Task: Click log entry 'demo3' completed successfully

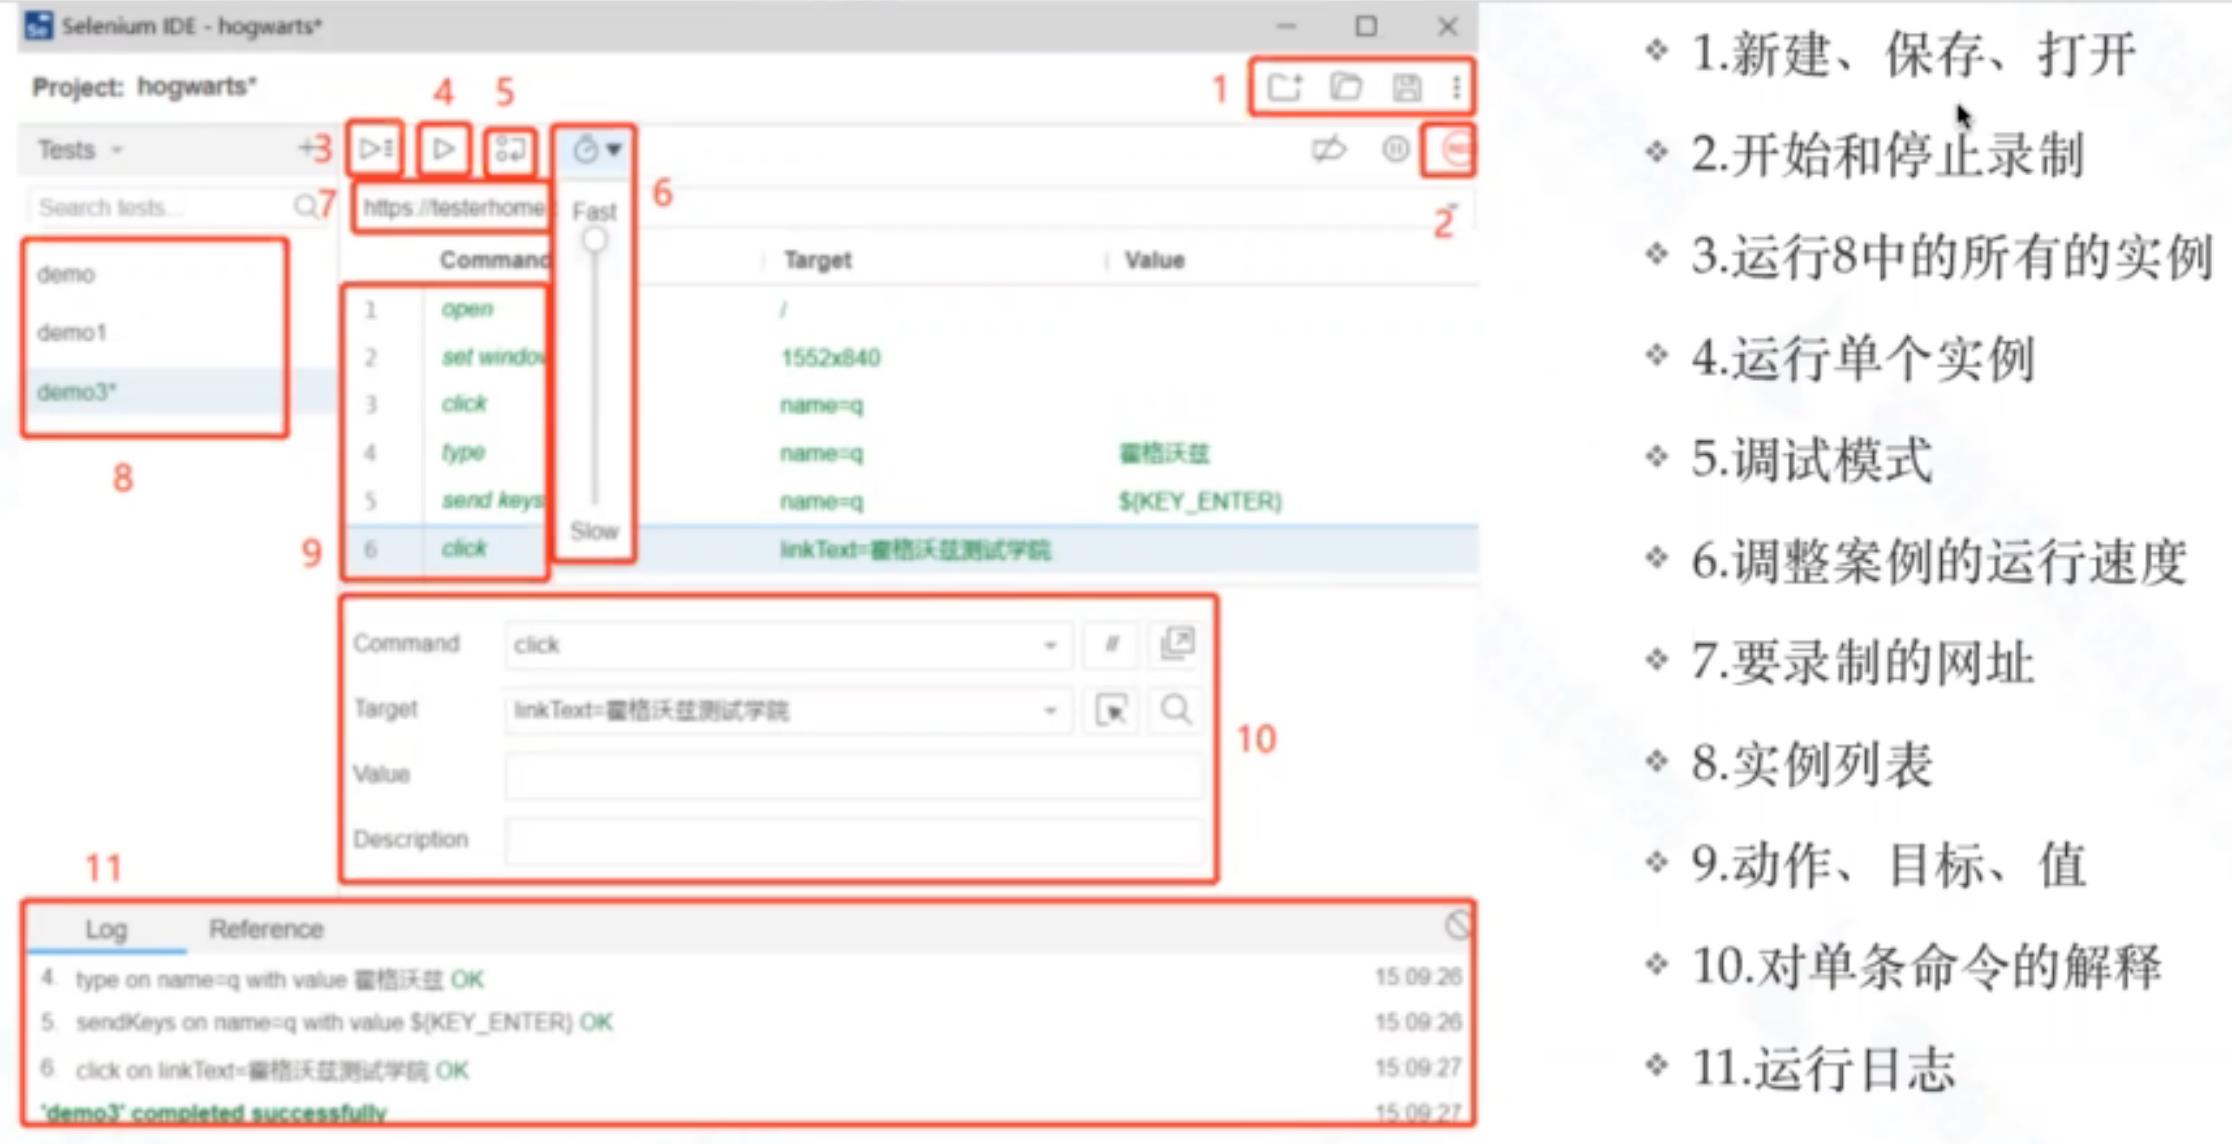Action: 213,1113
